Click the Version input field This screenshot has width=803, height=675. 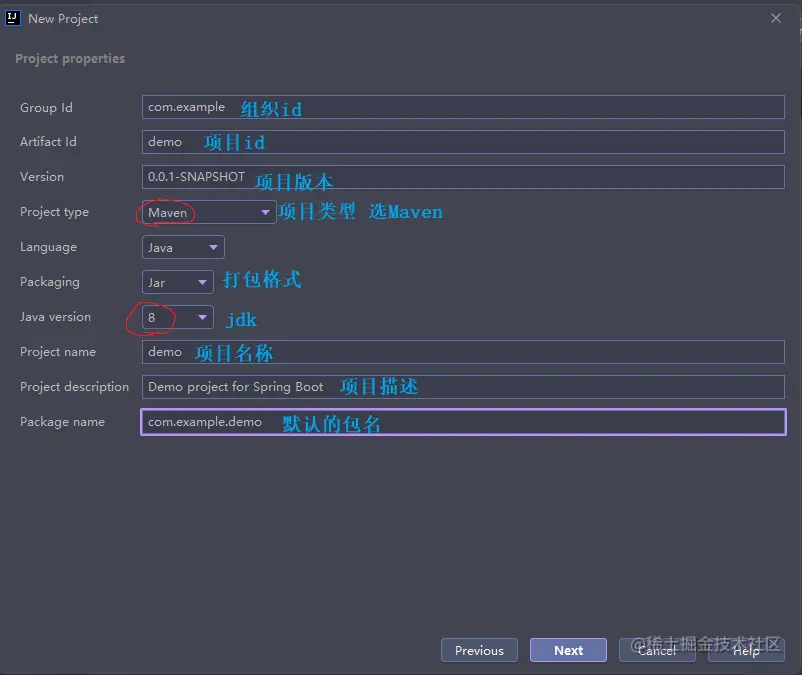click(x=463, y=177)
